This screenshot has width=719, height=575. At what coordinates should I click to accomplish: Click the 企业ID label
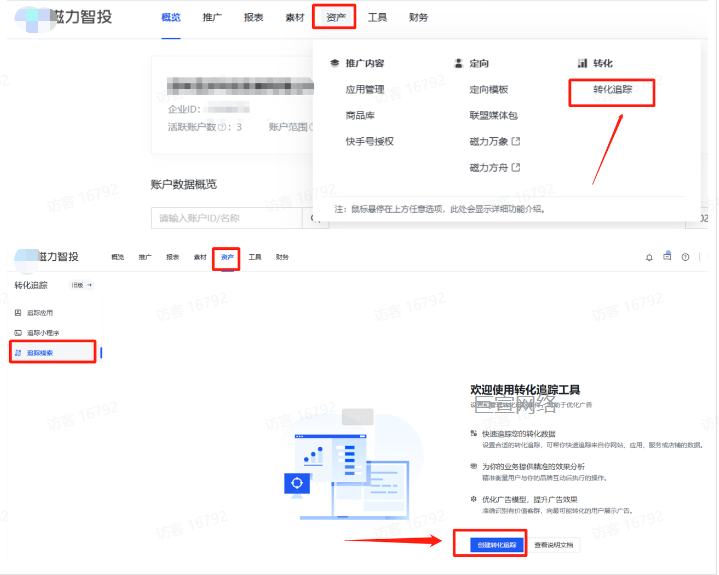click(184, 109)
